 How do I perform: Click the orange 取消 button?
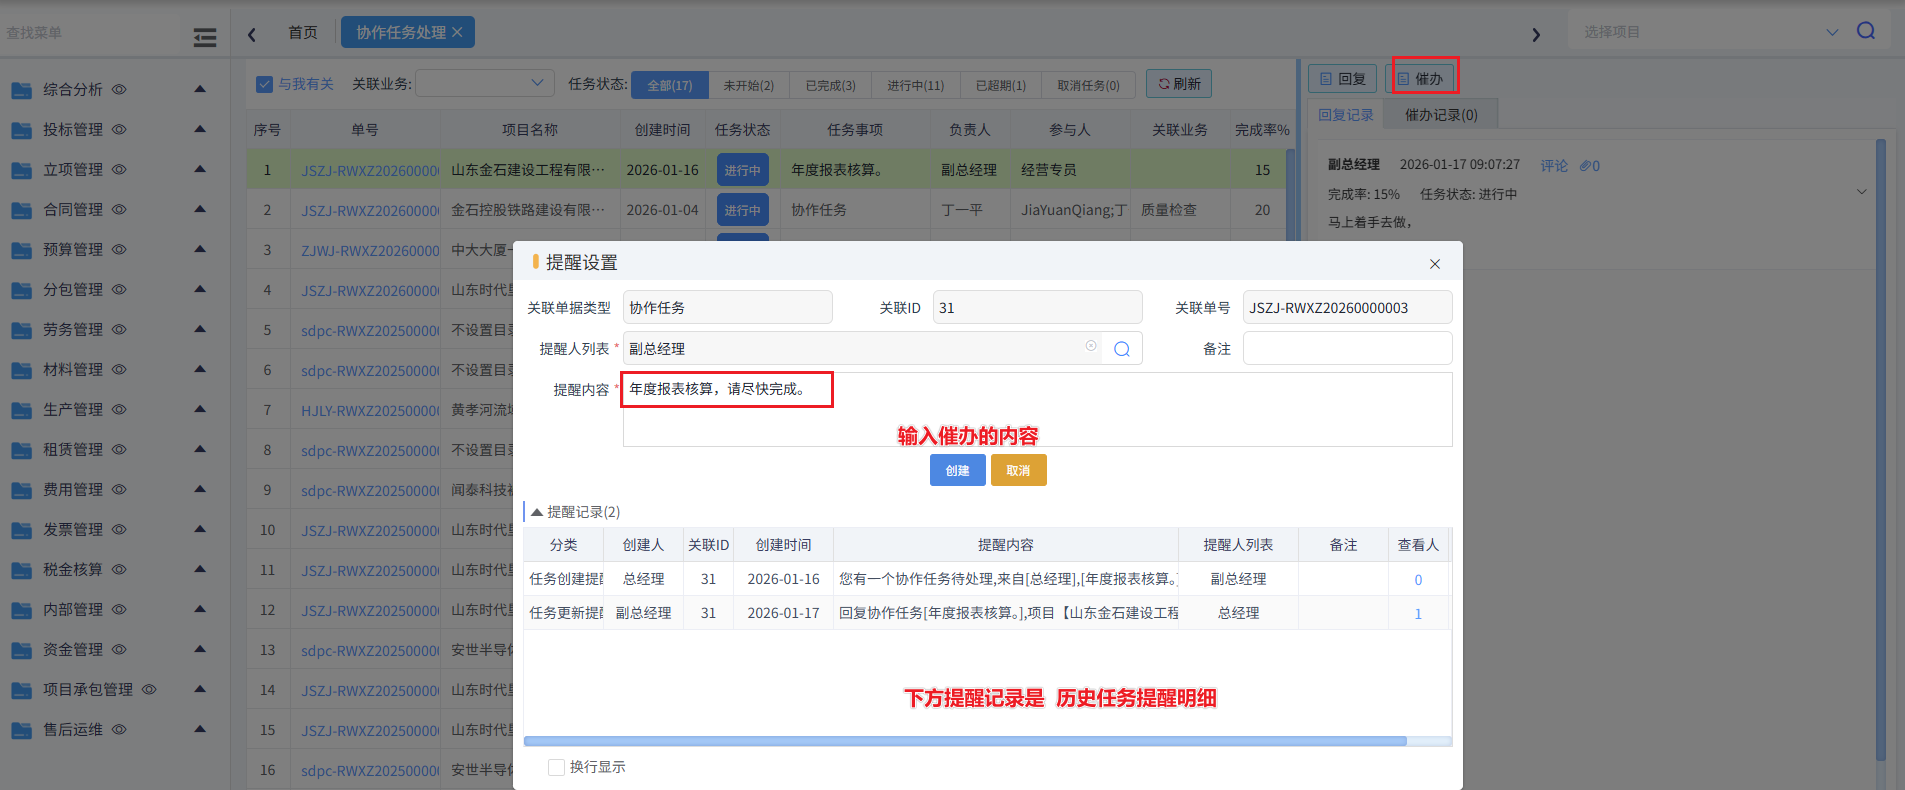click(x=1018, y=470)
